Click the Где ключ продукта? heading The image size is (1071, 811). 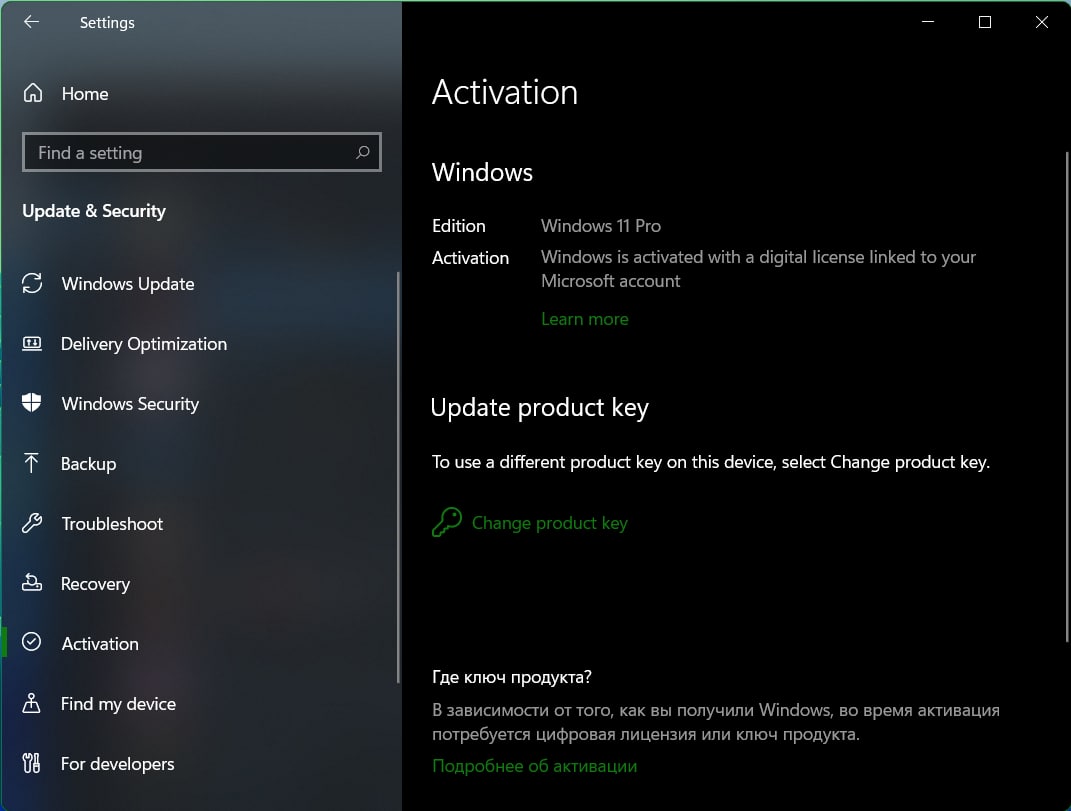[x=512, y=677]
